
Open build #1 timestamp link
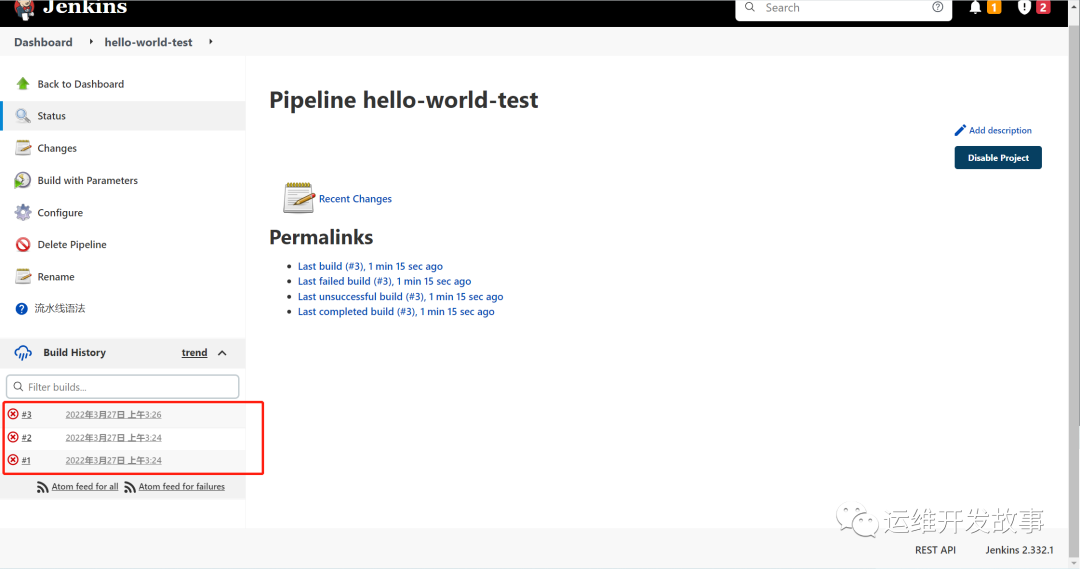tap(114, 460)
